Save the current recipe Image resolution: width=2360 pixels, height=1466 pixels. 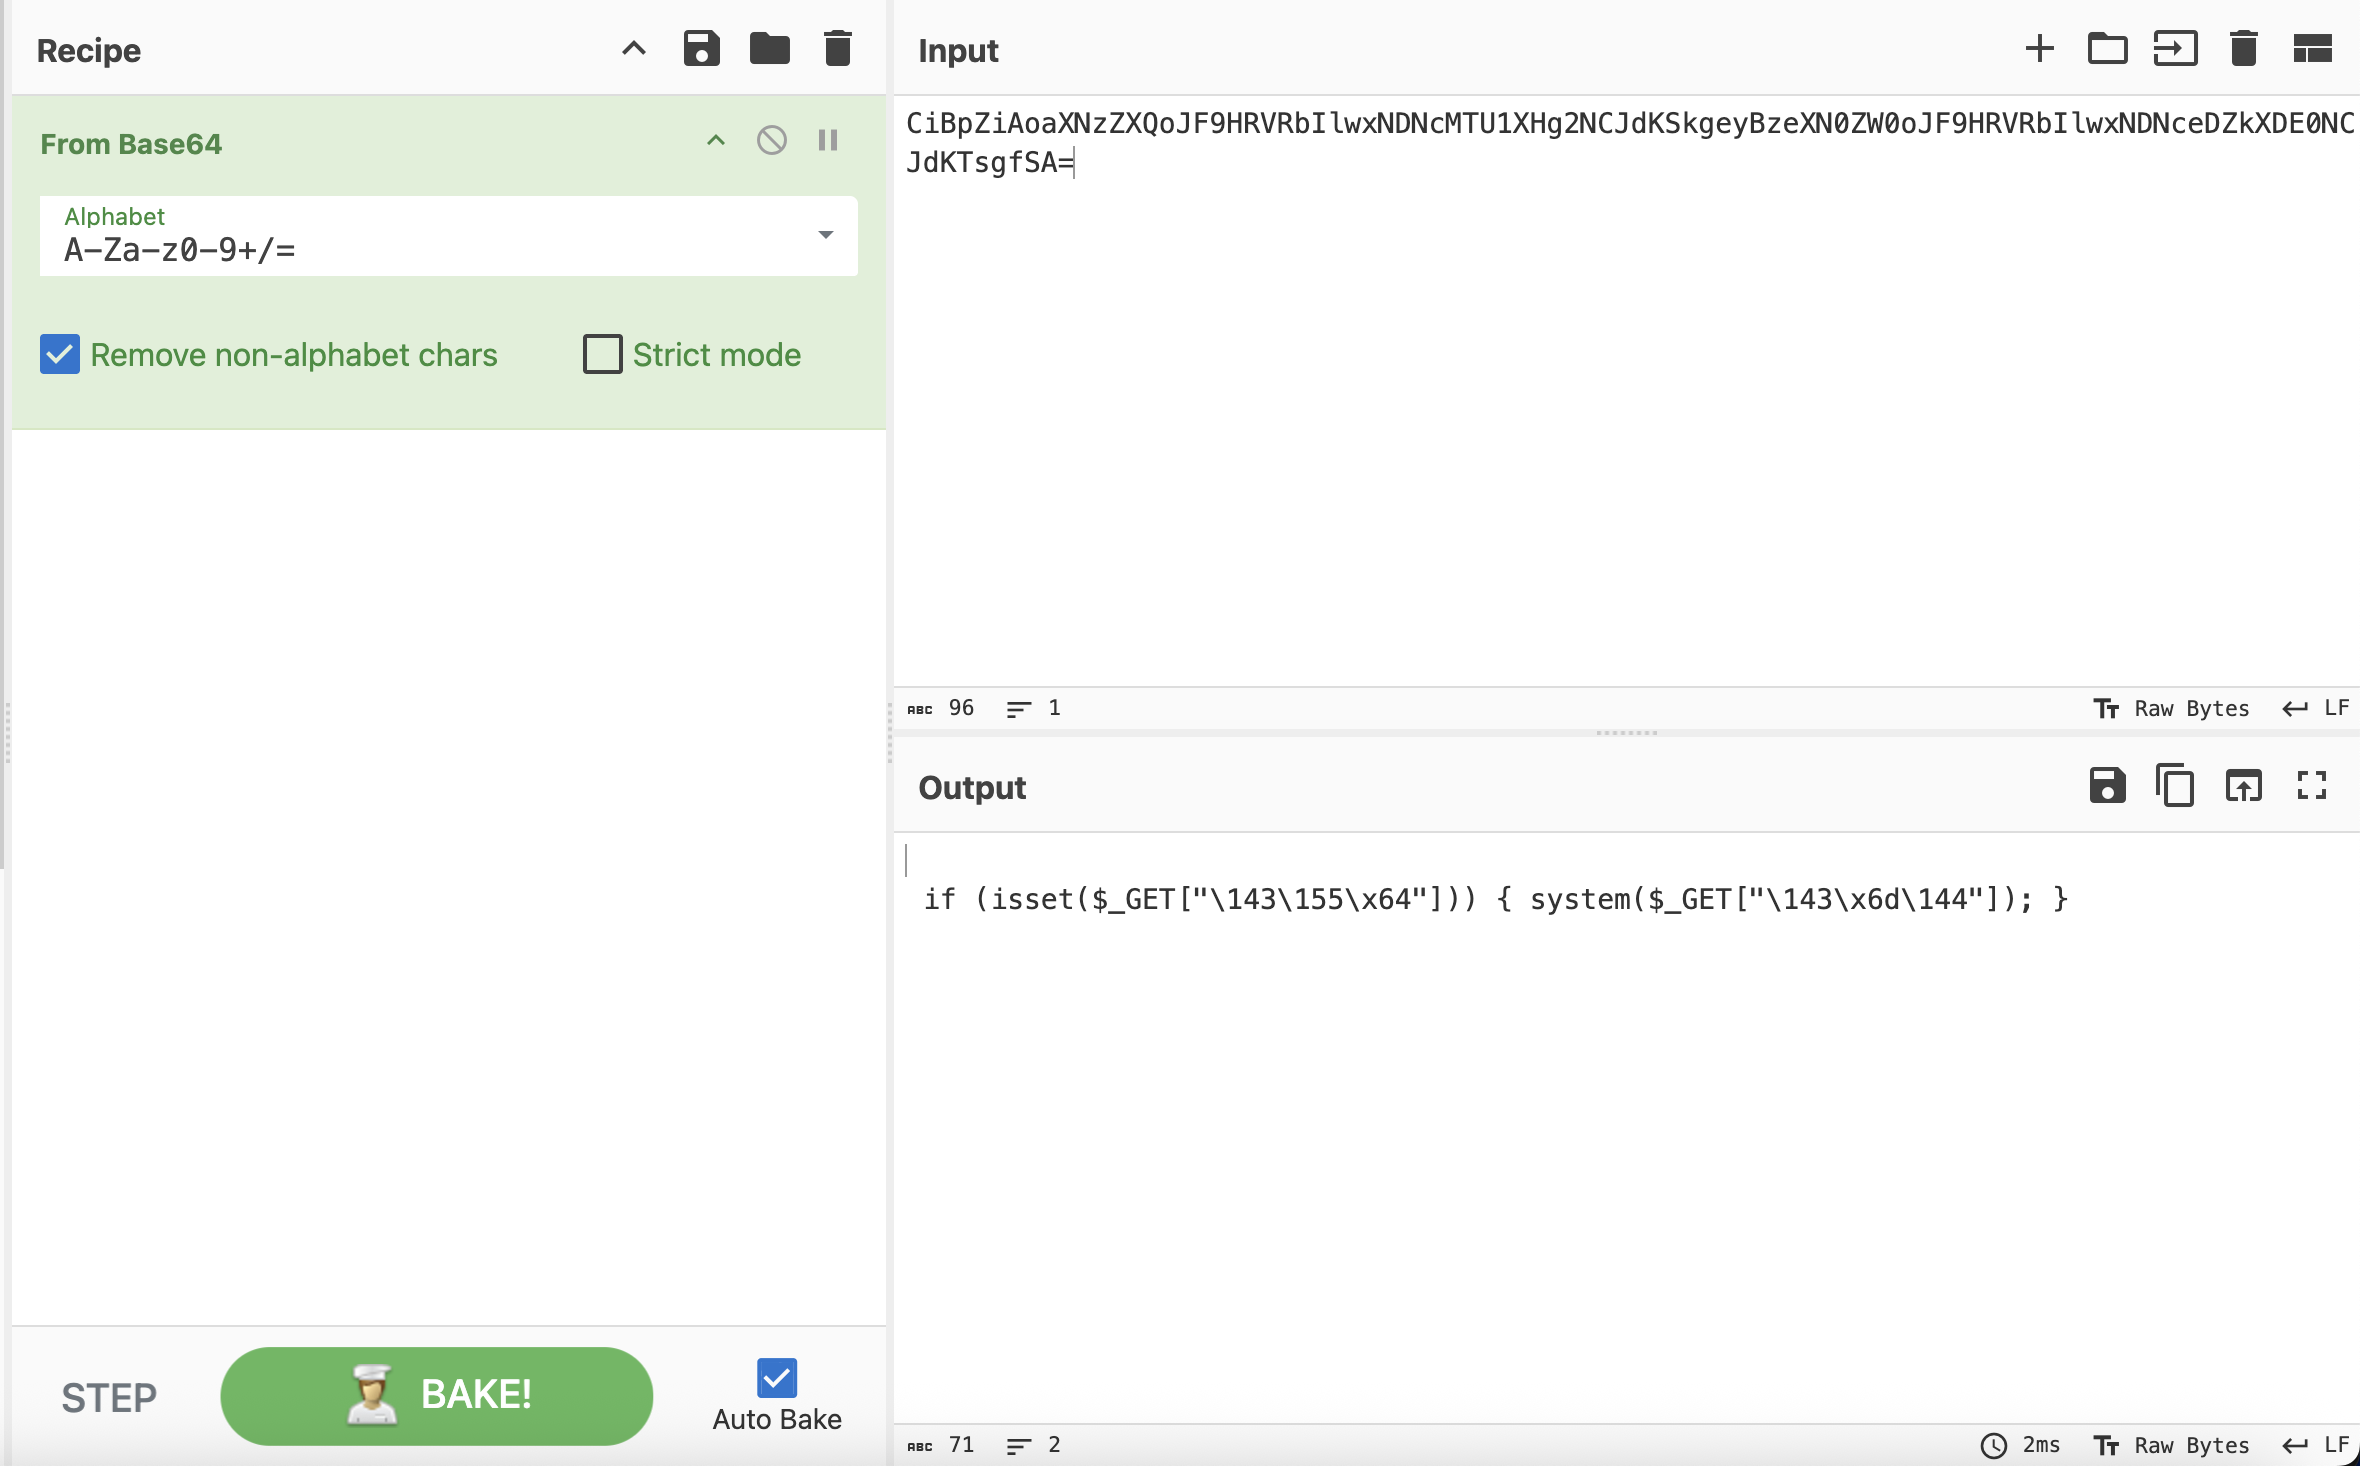point(701,49)
